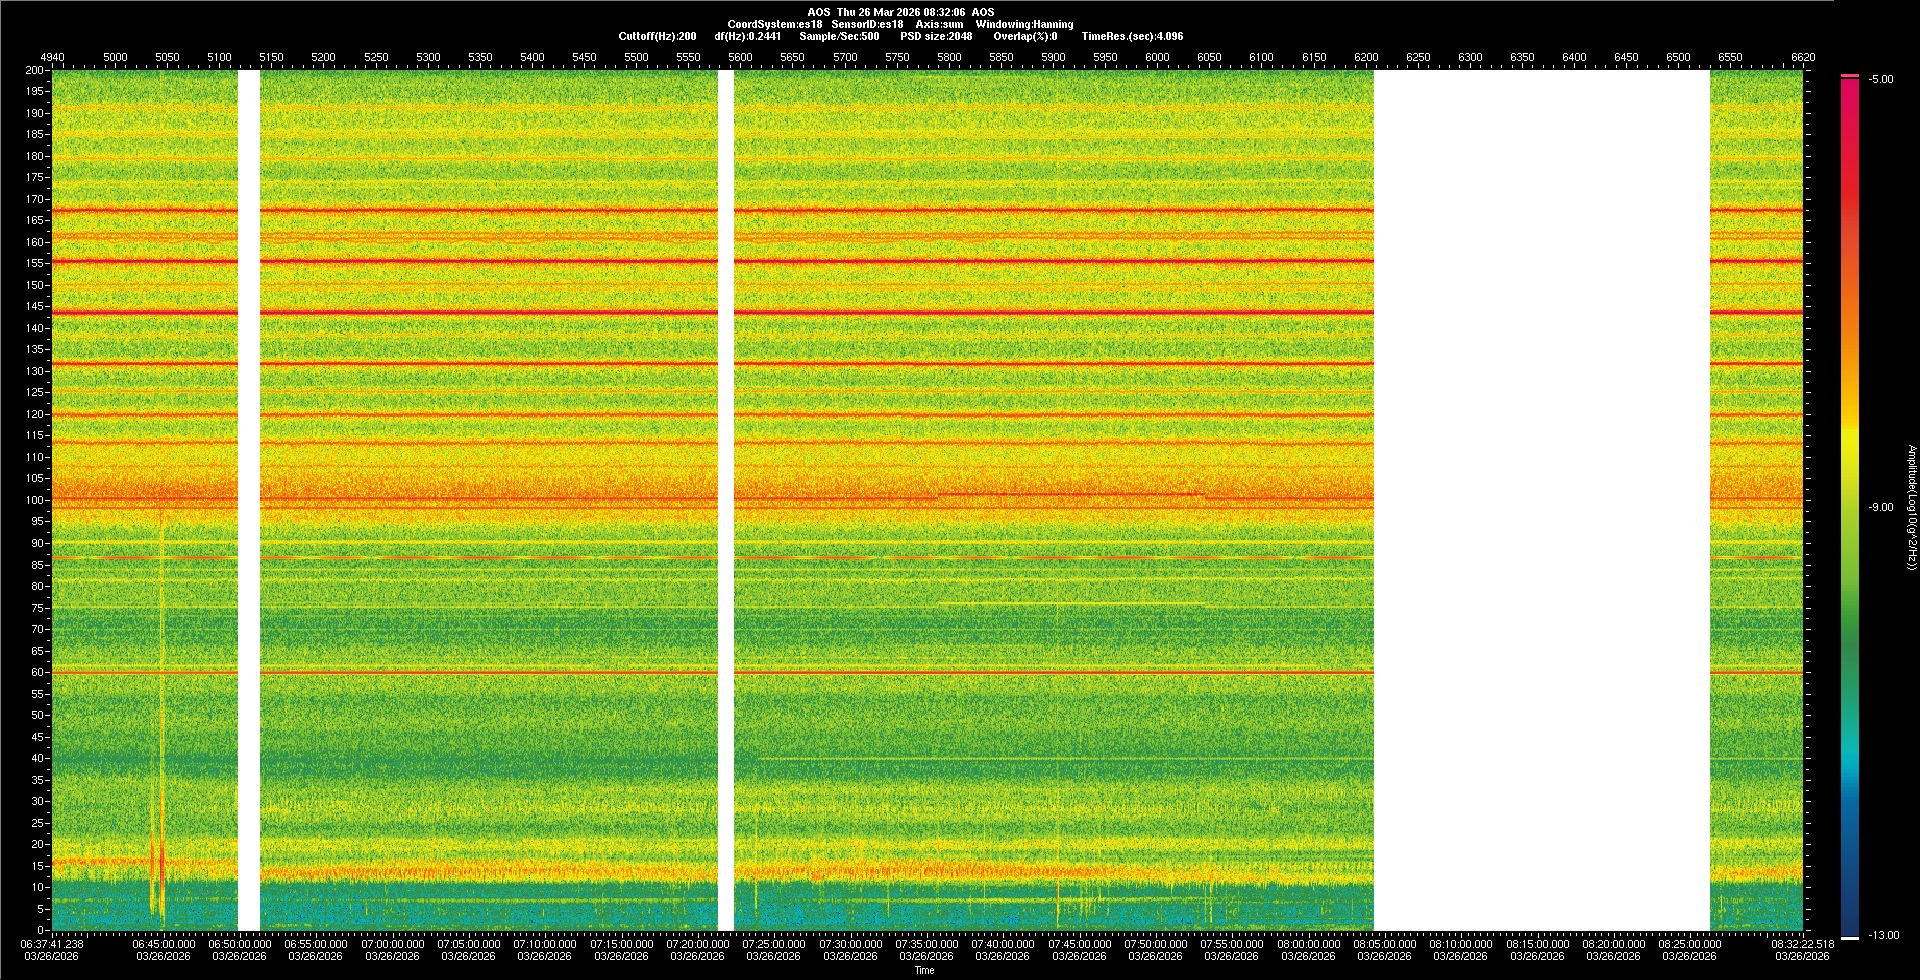Image resolution: width=1920 pixels, height=980 pixels.
Task: Click the 6620 tick on the top axis
Action: click(1802, 57)
